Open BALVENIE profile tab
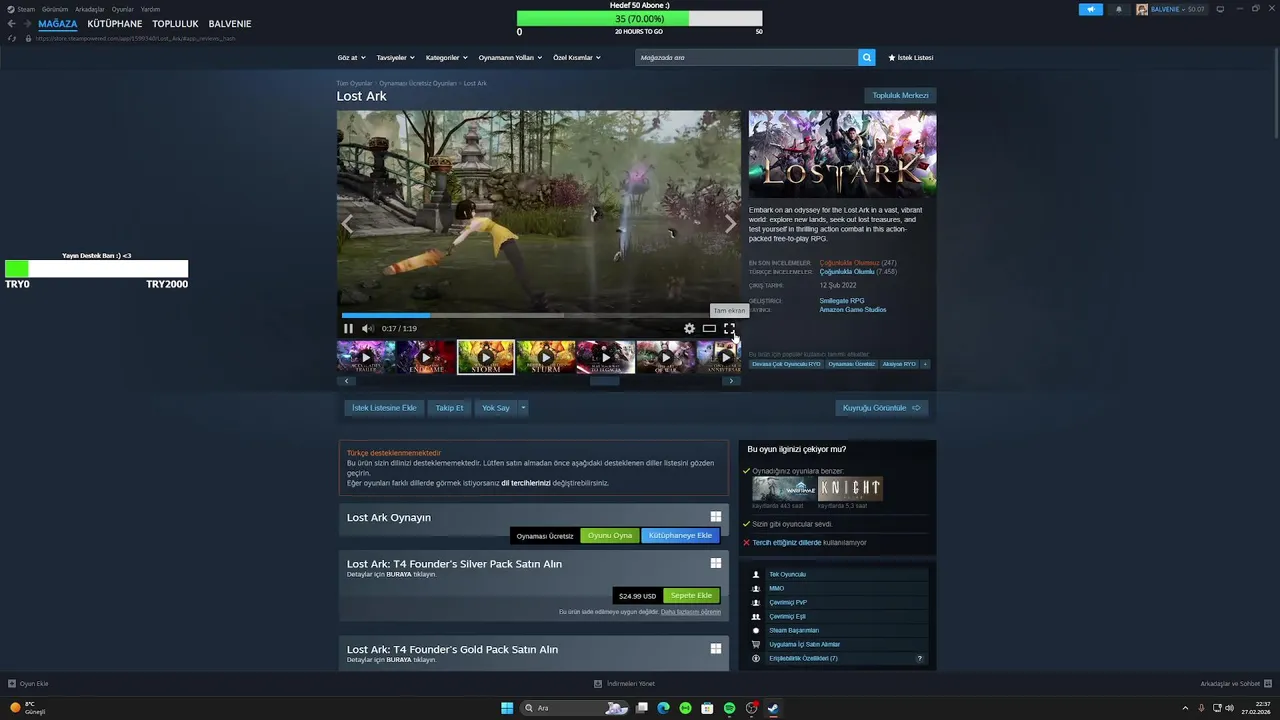This screenshot has width=1280, height=720. pos(230,24)
